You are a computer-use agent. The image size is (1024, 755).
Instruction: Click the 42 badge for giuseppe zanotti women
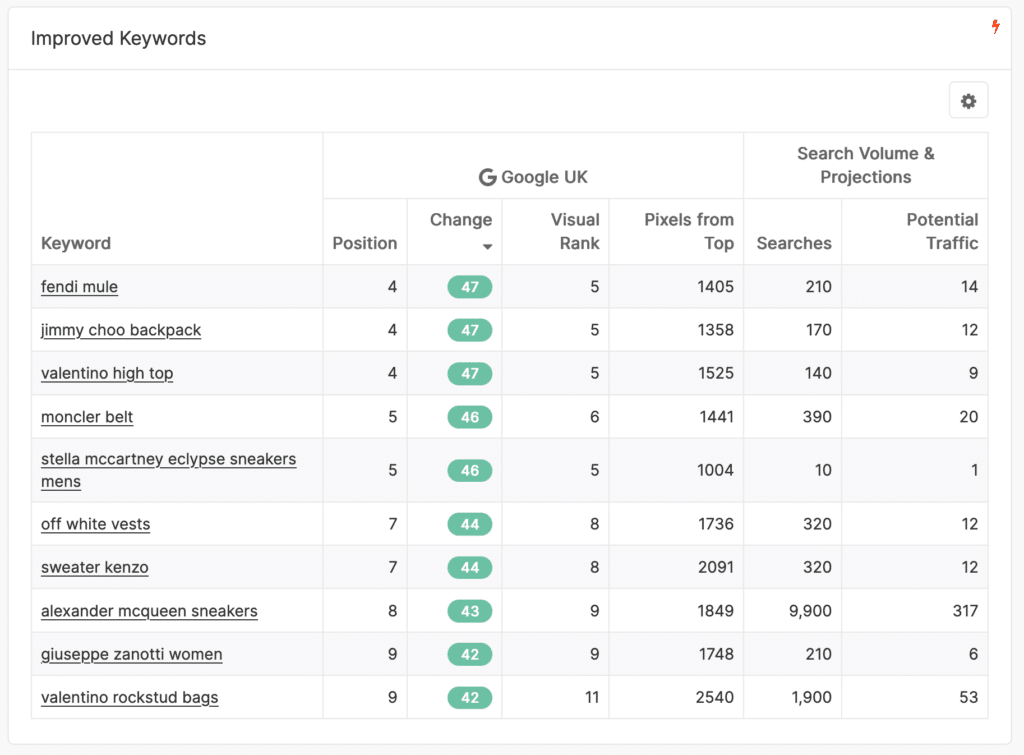(470, 654)
